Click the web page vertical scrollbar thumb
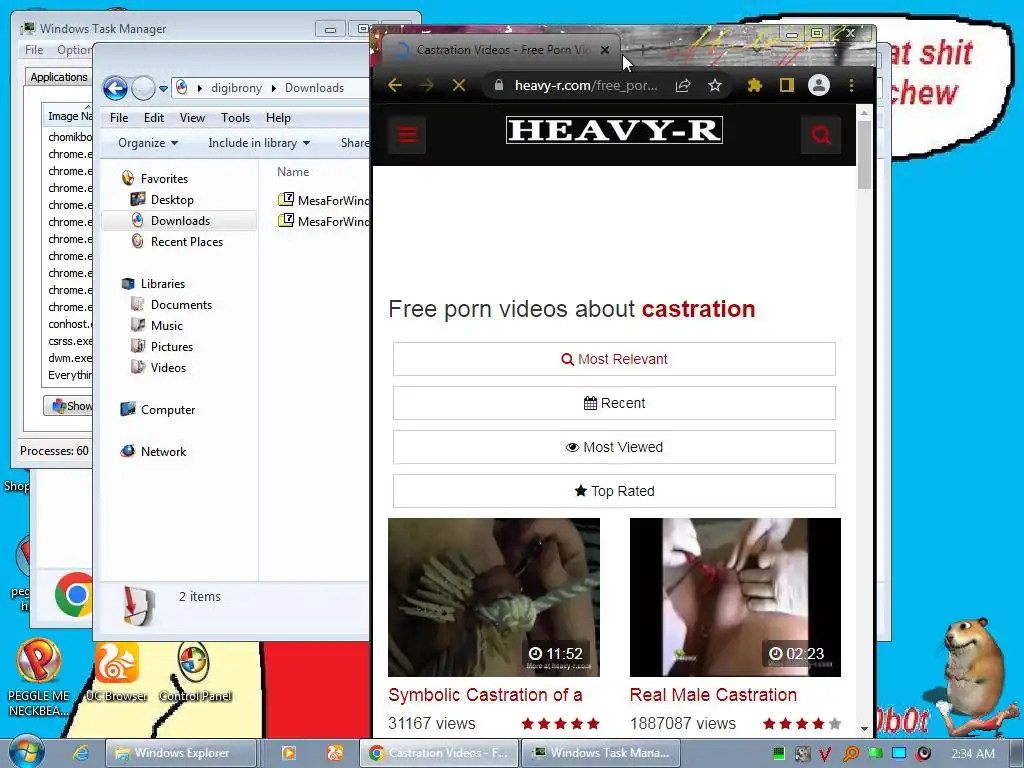Screen dimensions: 1024x768 (865, 155)
